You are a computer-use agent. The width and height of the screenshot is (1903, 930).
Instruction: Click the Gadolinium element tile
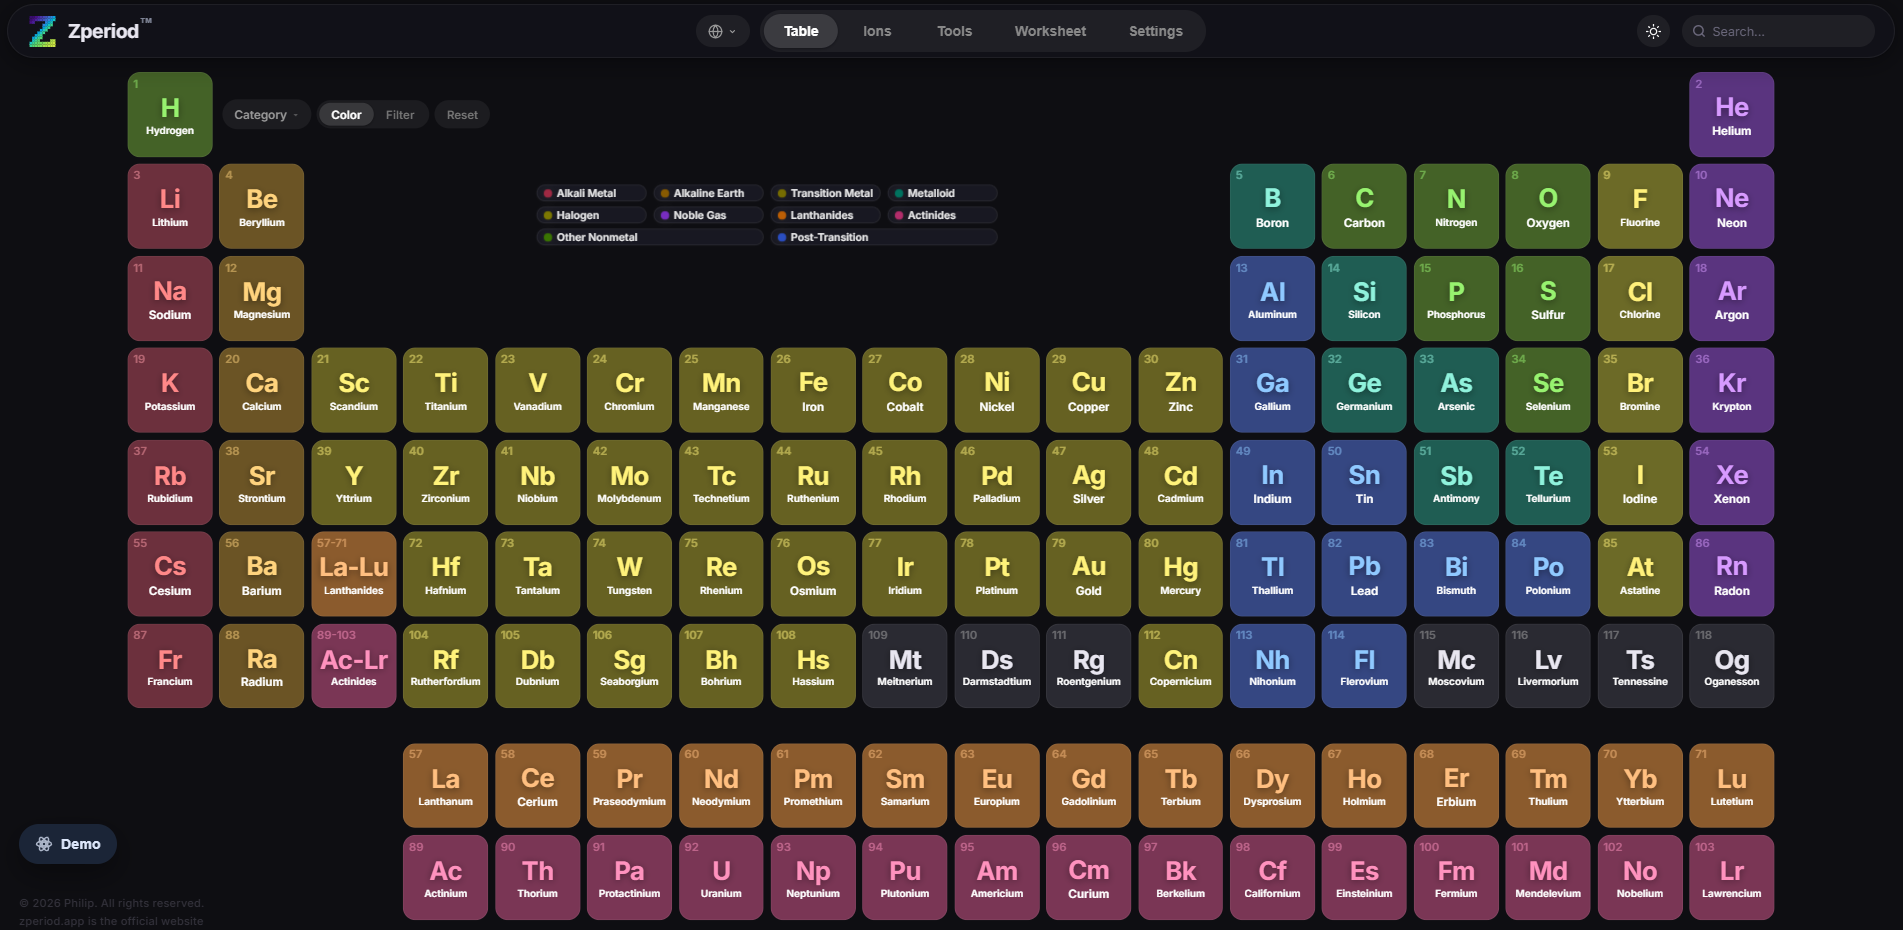tap(1089, 786)
